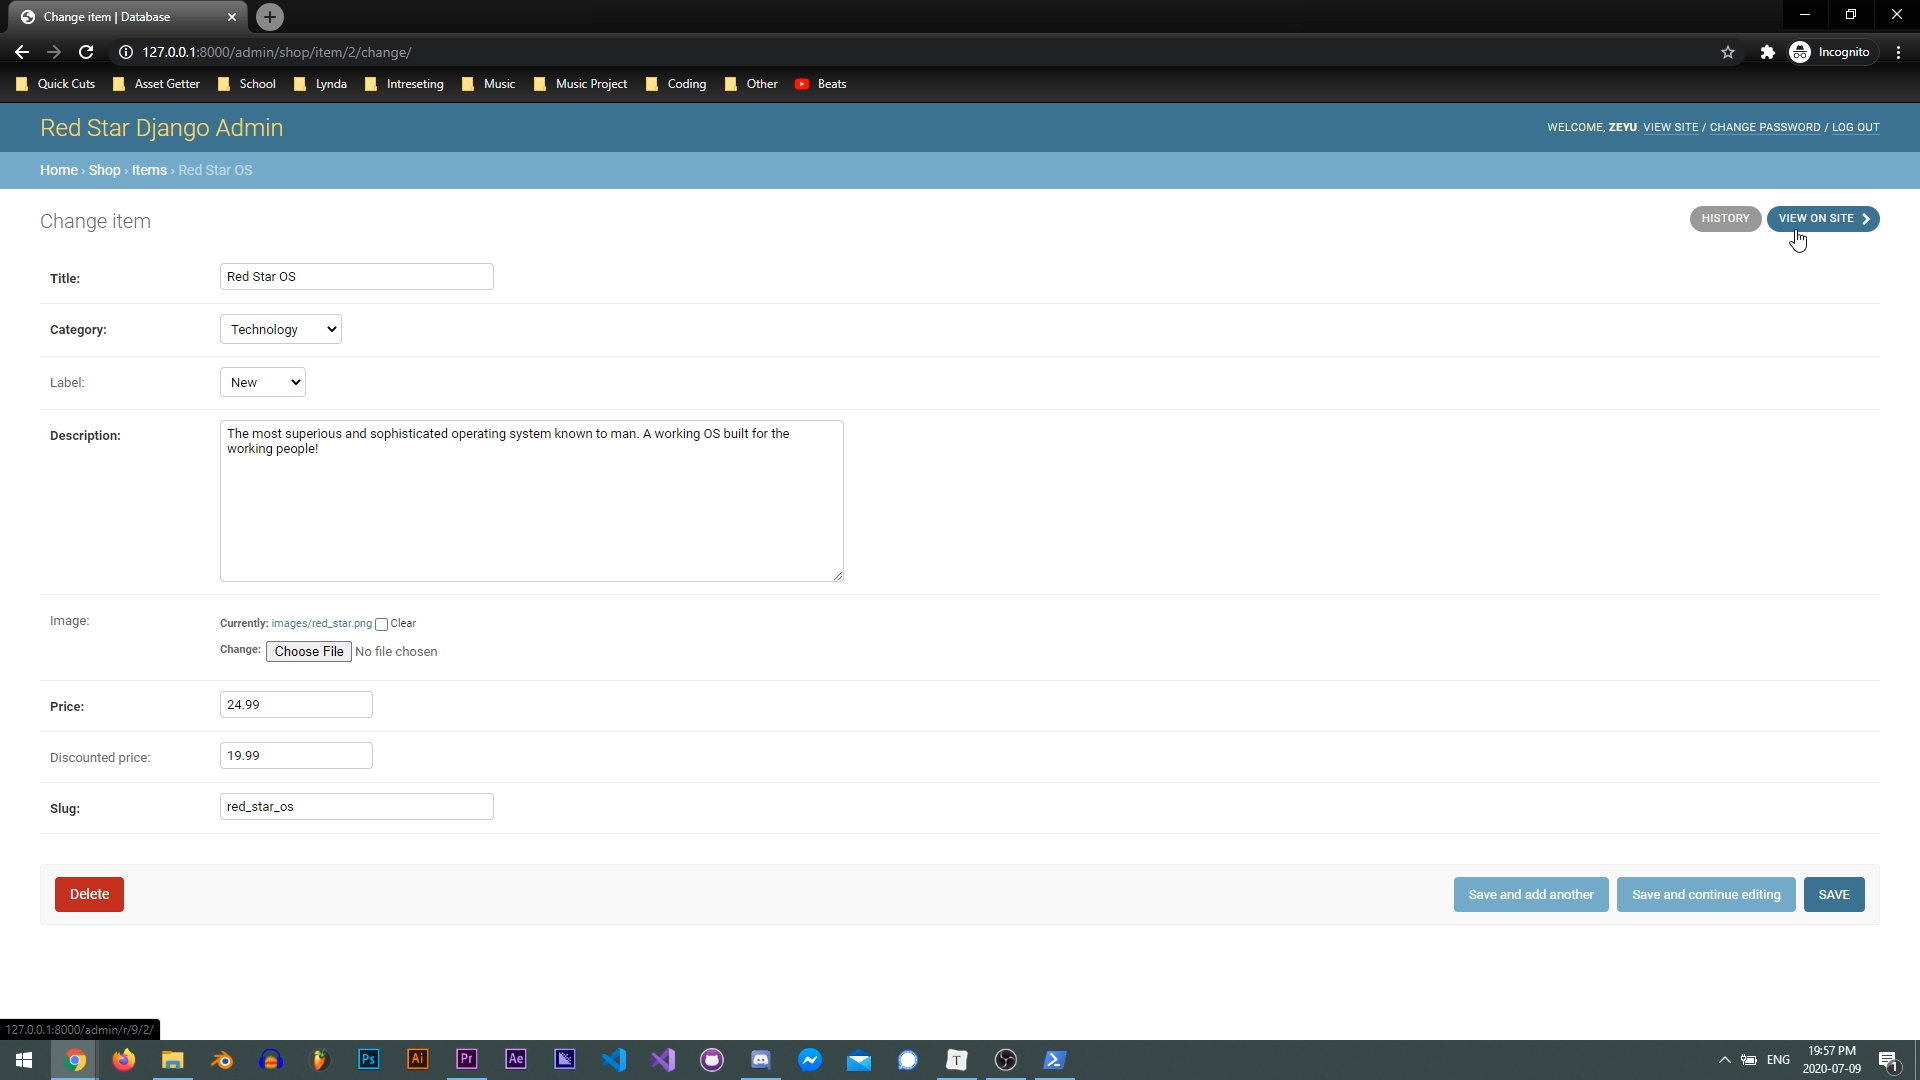This screenshot has height=1080, width=1920.
Task: Reload the page with refresh icon
Action: (x=86, y=52)
